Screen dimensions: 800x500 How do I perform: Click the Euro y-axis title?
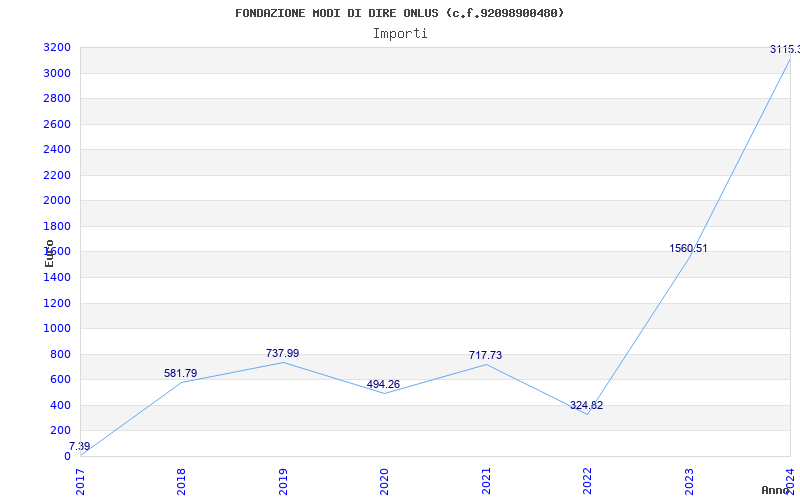(x=49, y=253)
